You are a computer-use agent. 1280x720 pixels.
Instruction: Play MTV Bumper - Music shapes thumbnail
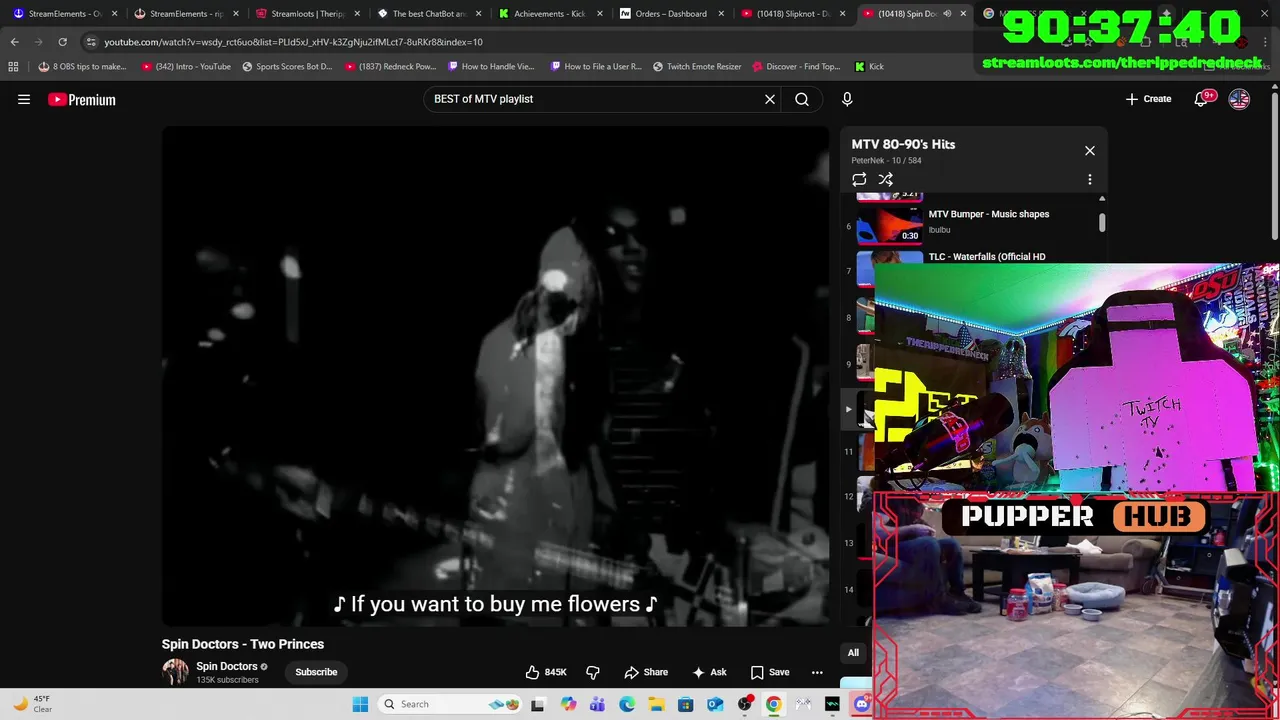[889, 226]
